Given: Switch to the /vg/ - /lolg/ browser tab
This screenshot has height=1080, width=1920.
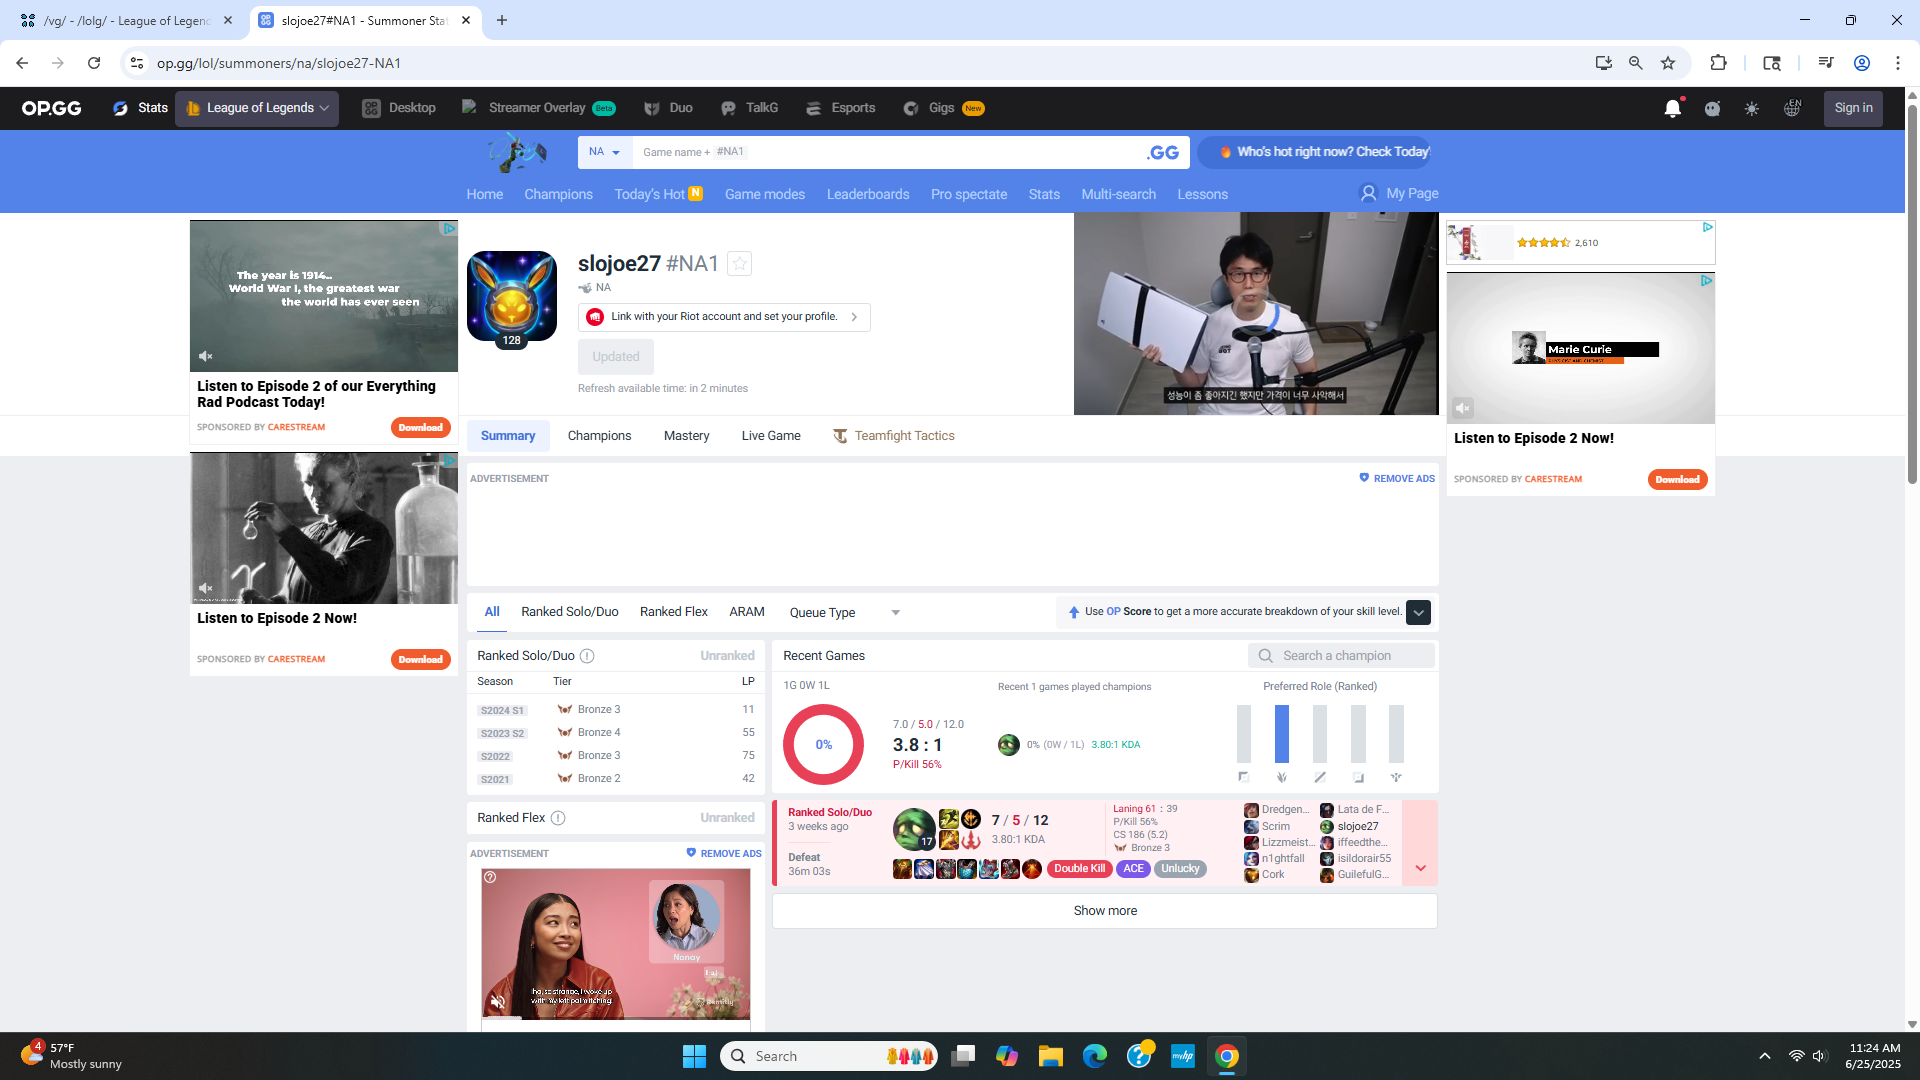Looking at the screenshot, I should point(128,20).
